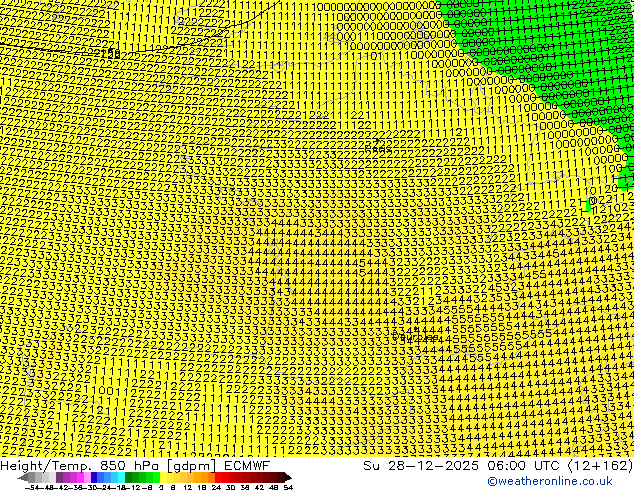Select the dark blue swatch in the temperature legend
This screenshot has width=634, height=490.
point(94,477)
